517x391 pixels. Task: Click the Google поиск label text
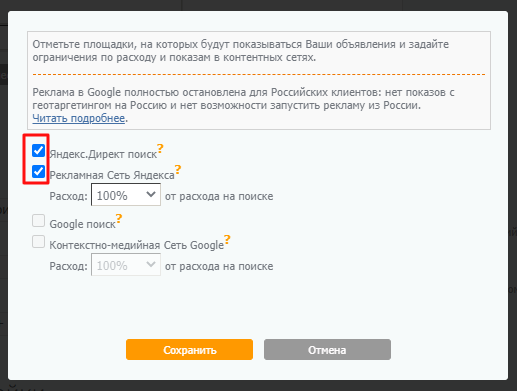tap(82, 224)
